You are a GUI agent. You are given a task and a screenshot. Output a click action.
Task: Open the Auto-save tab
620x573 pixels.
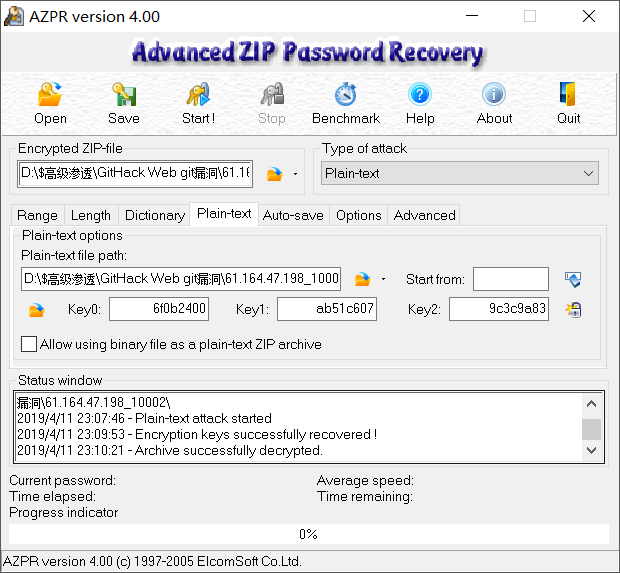[293, 216]
